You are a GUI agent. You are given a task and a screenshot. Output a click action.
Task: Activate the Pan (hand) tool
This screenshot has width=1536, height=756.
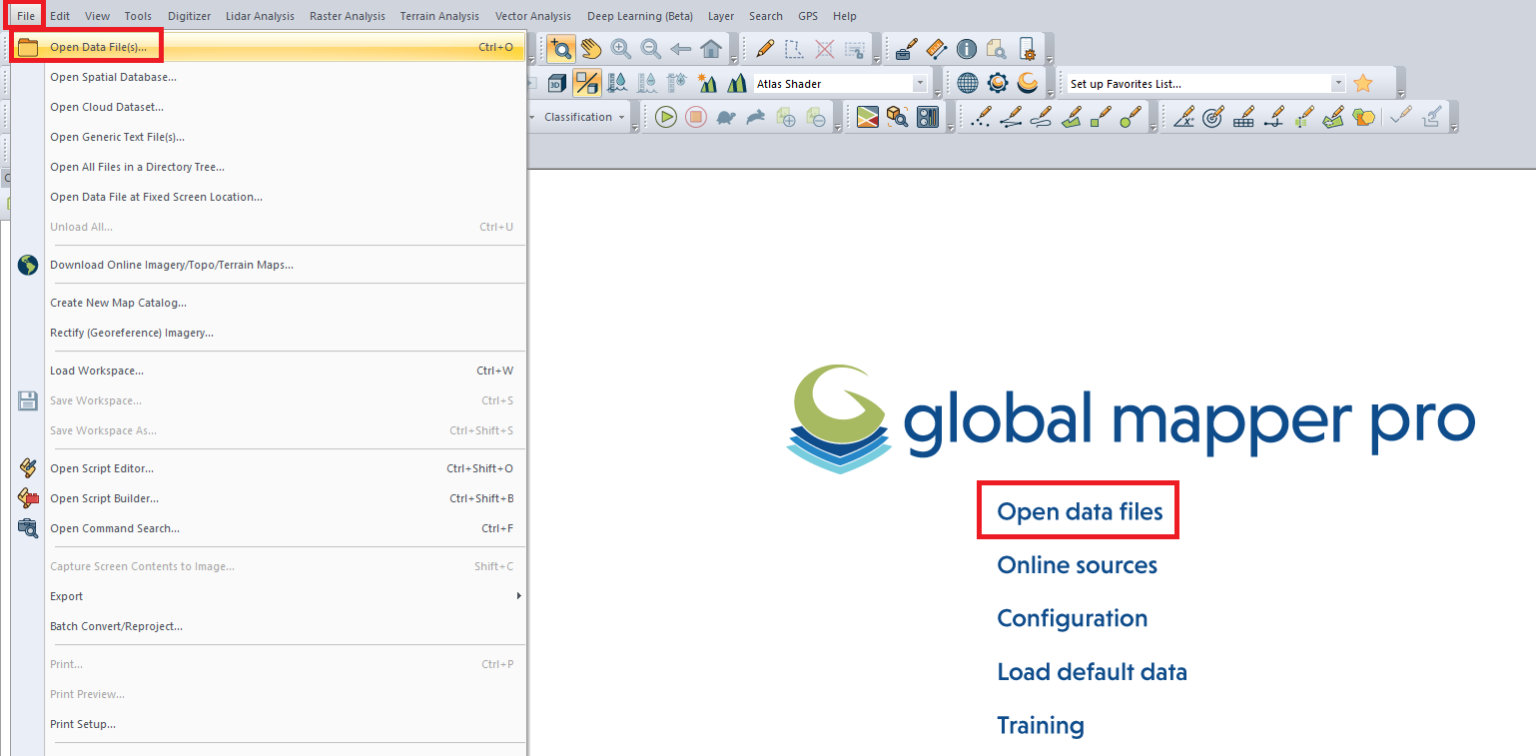coord(590,48)
